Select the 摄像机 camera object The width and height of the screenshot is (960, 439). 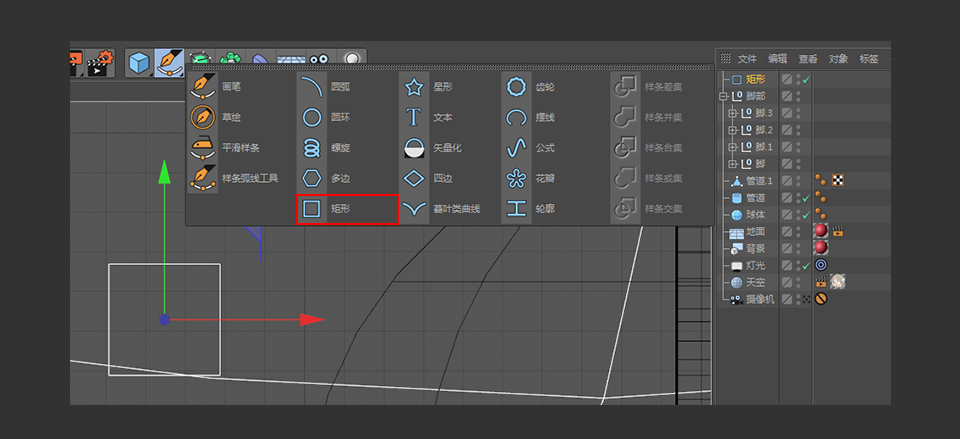[760, 300]
